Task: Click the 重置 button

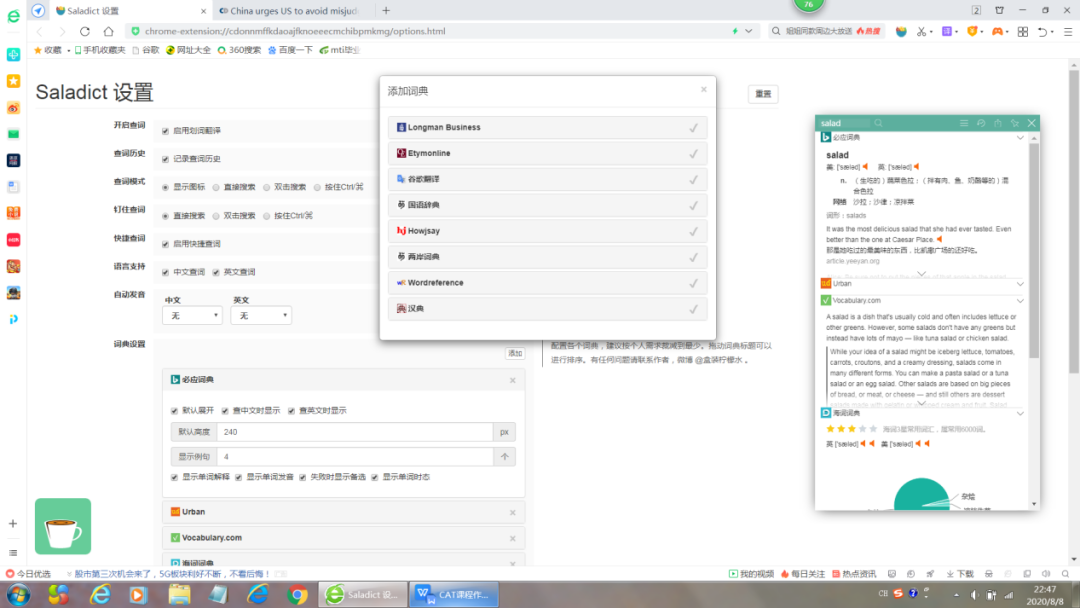Action: (x=763, y=94)
